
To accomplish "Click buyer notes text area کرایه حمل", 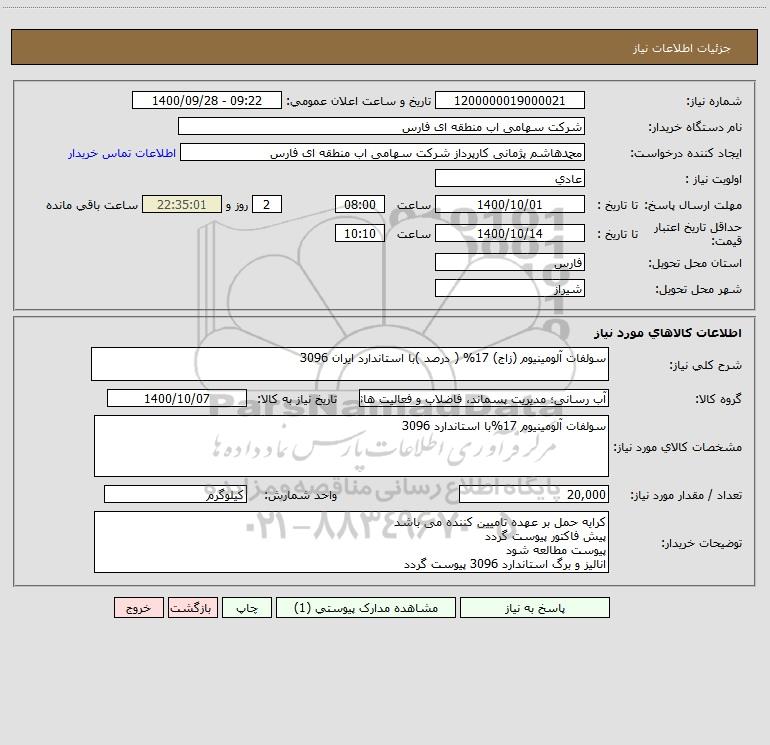I will (351, 542).
